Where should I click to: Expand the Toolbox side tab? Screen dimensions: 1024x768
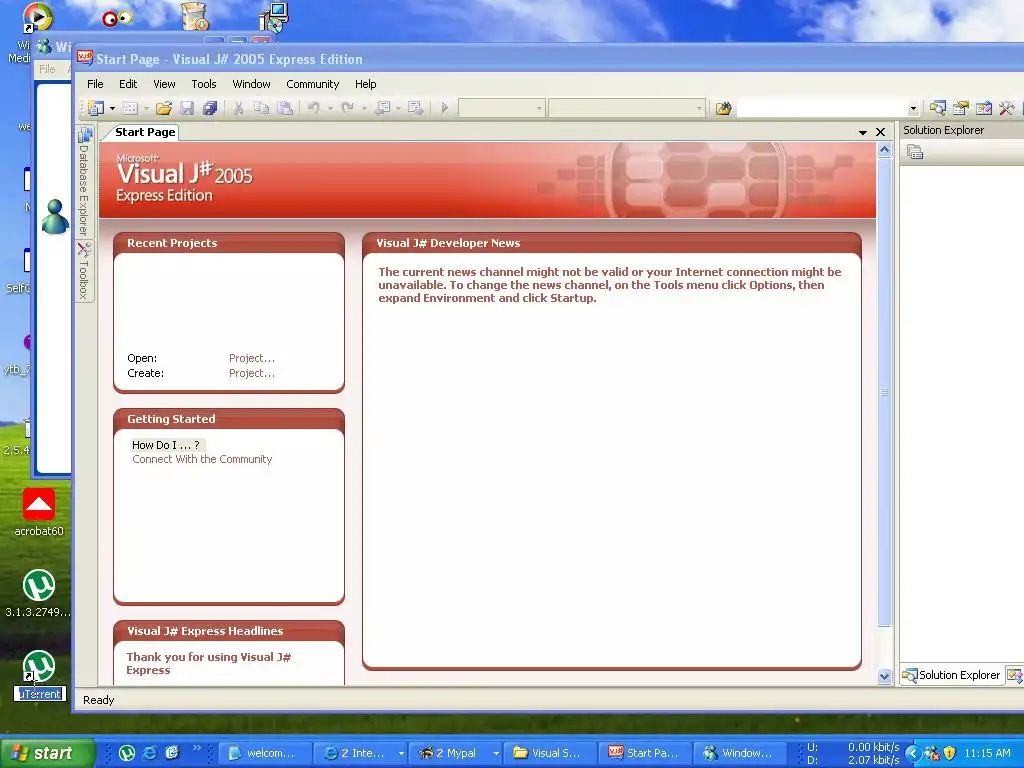84,271
